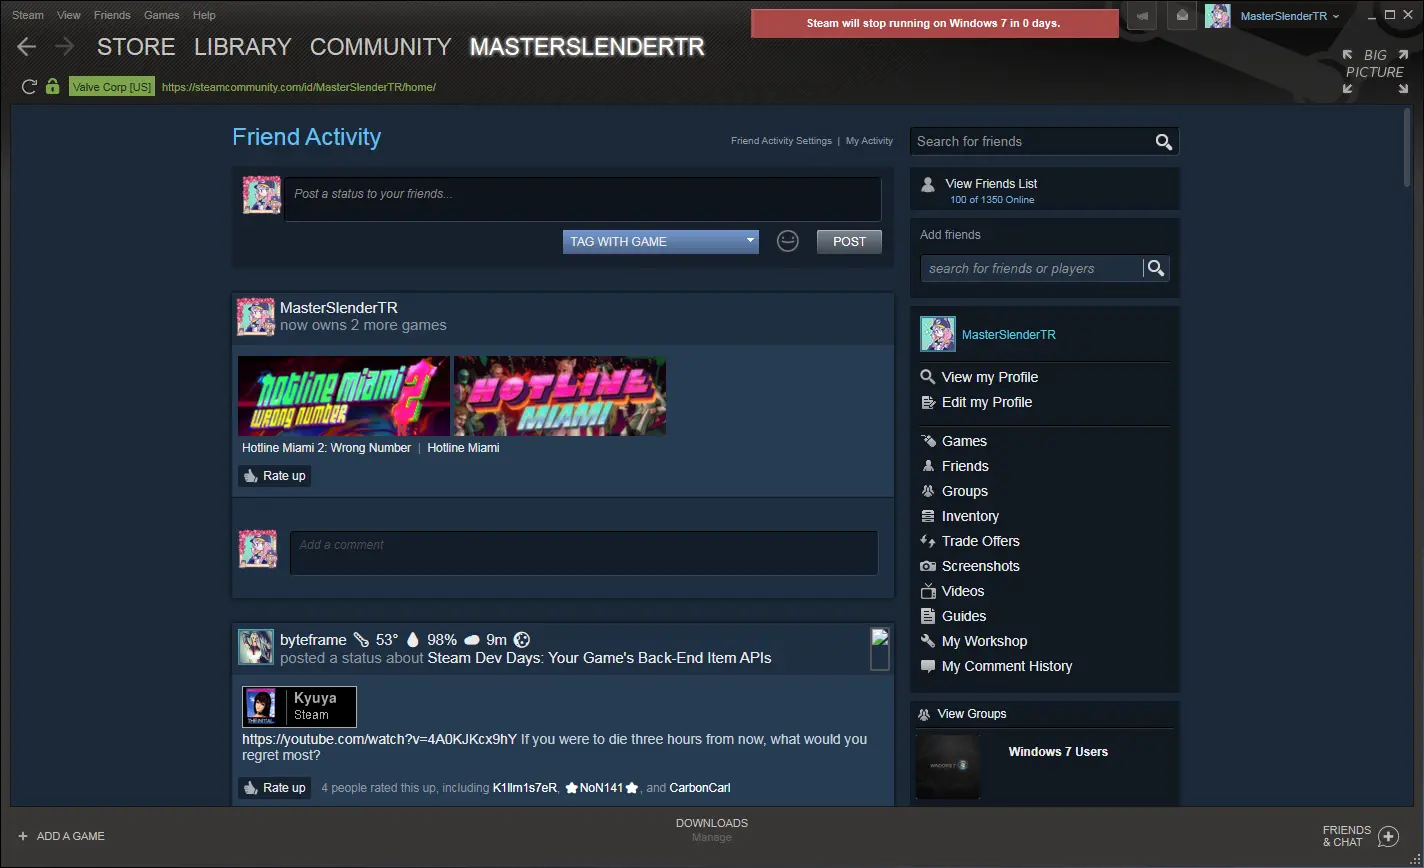Click the Videos TV icon
The image size is (1424, 868).
pyautogui.click(x=927, y=591)
